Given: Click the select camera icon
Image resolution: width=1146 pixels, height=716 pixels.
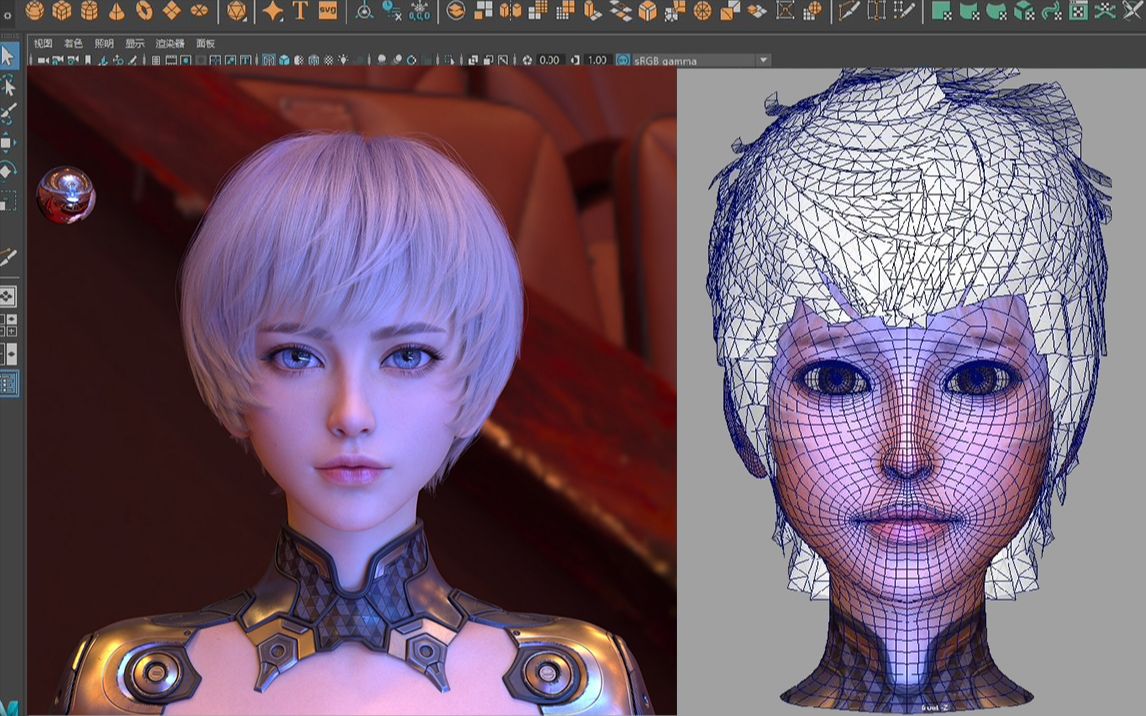Looking at the screenshot, I should (43, 60).
